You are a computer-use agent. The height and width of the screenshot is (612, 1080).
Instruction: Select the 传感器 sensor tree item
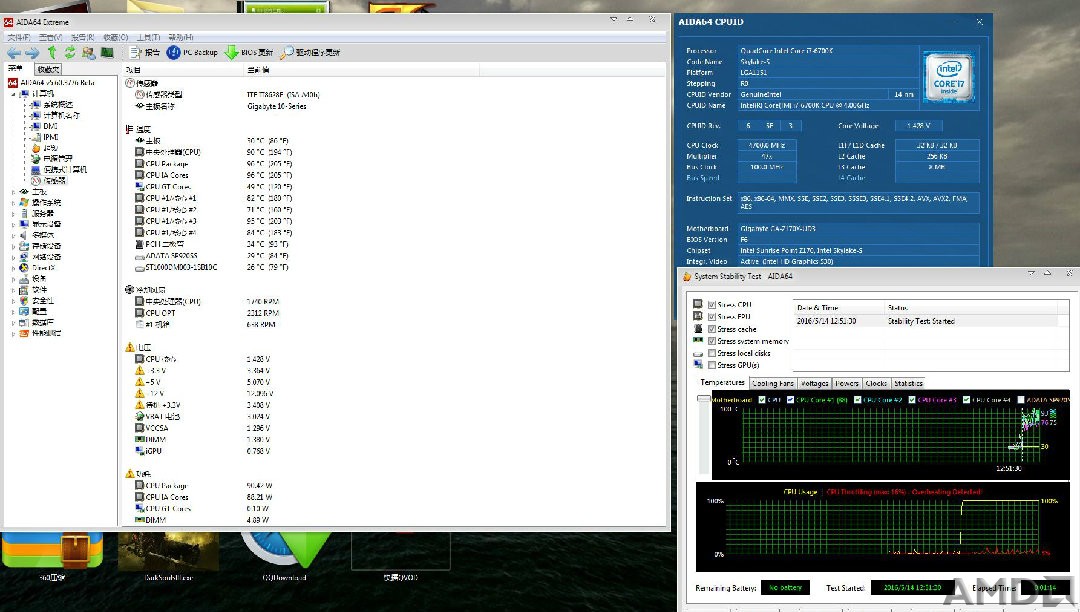(49, 181)
